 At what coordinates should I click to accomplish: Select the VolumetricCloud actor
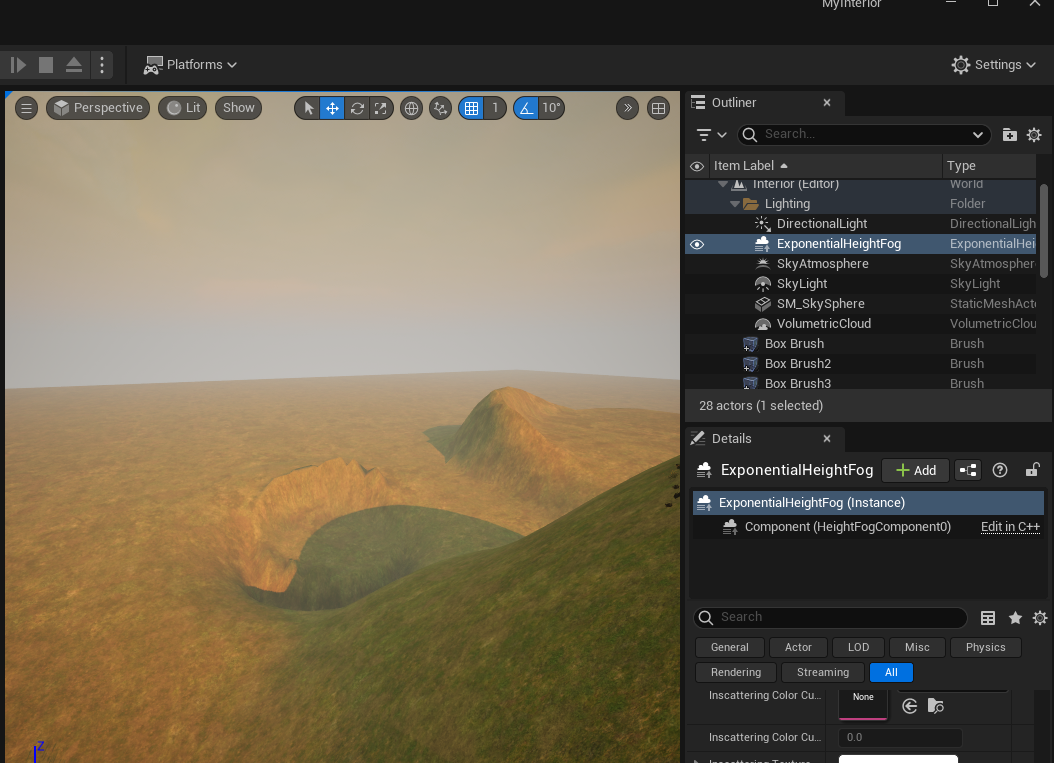click(x=823, y=323)
